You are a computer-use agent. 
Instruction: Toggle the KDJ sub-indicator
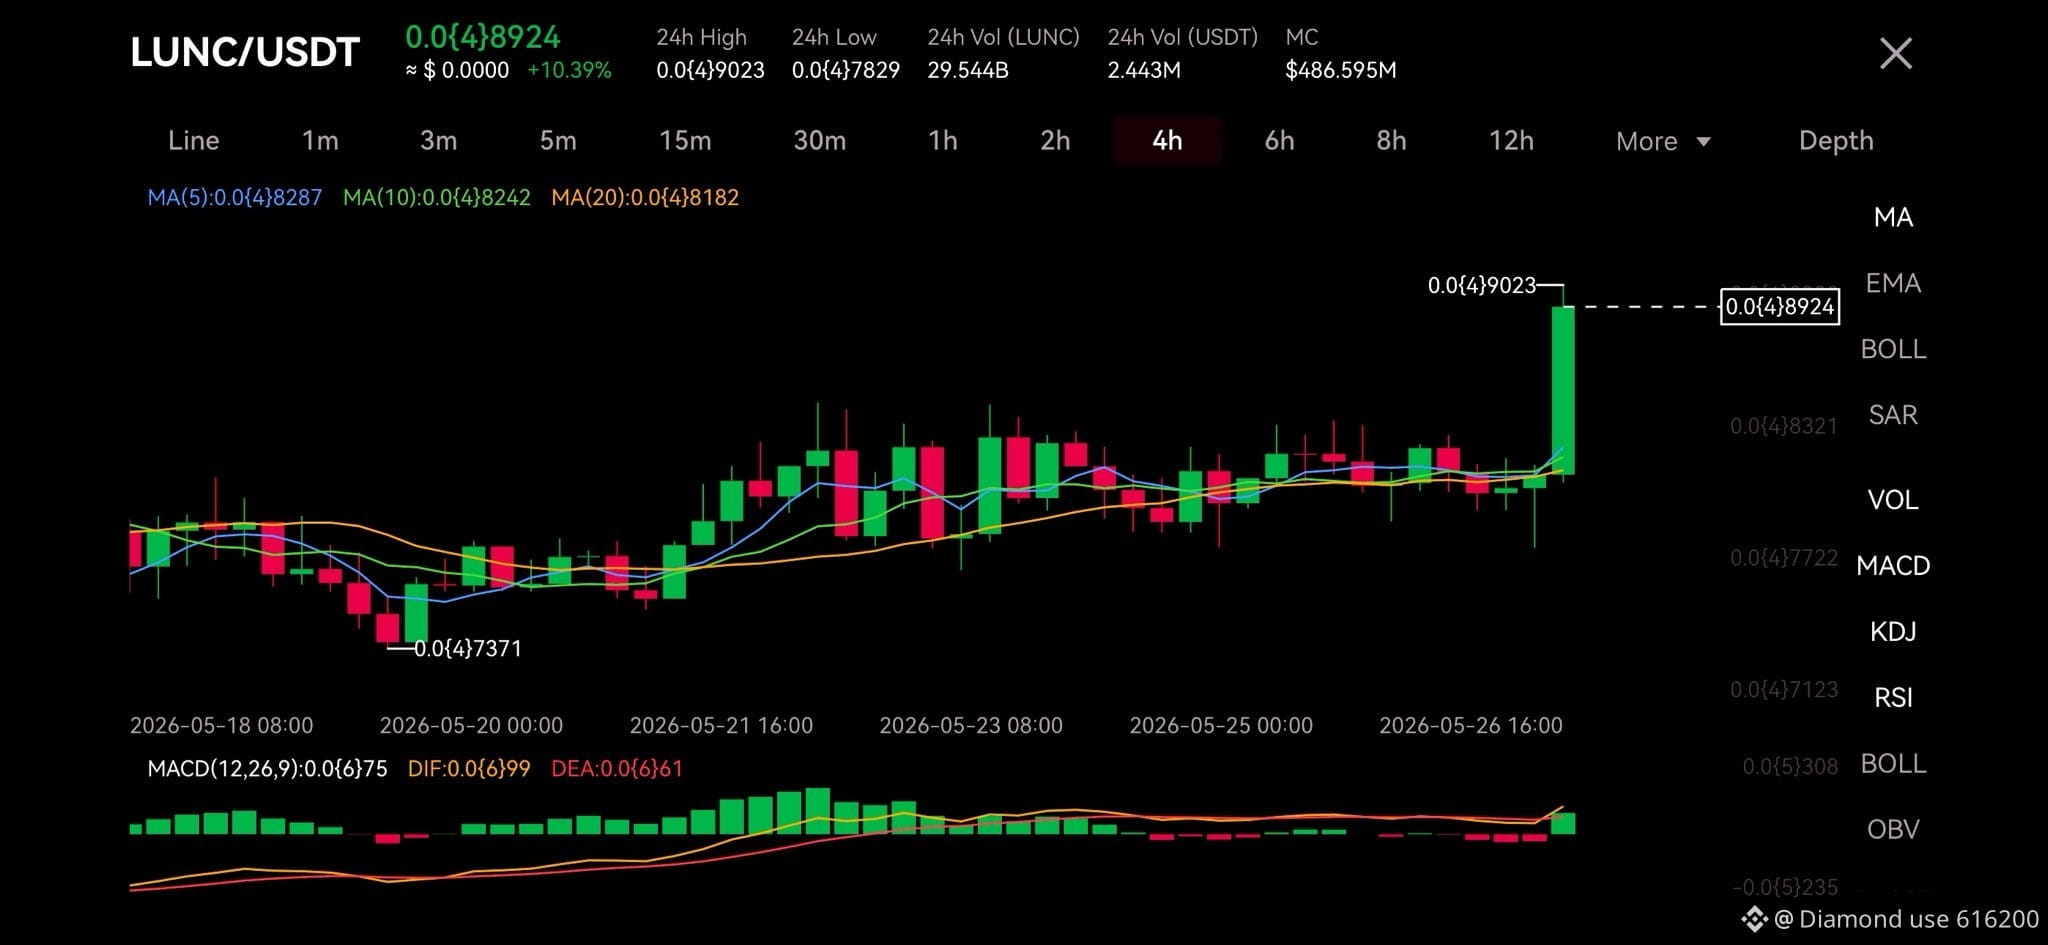pyautogui.click(x=1893, y=632)
